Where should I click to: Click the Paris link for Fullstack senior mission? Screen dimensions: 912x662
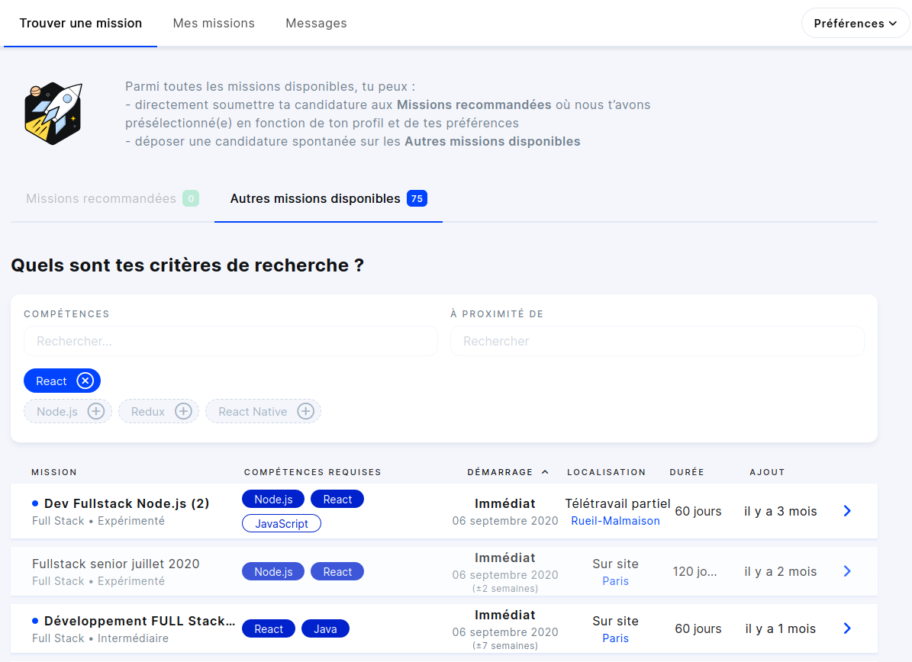tap(614, 580)
